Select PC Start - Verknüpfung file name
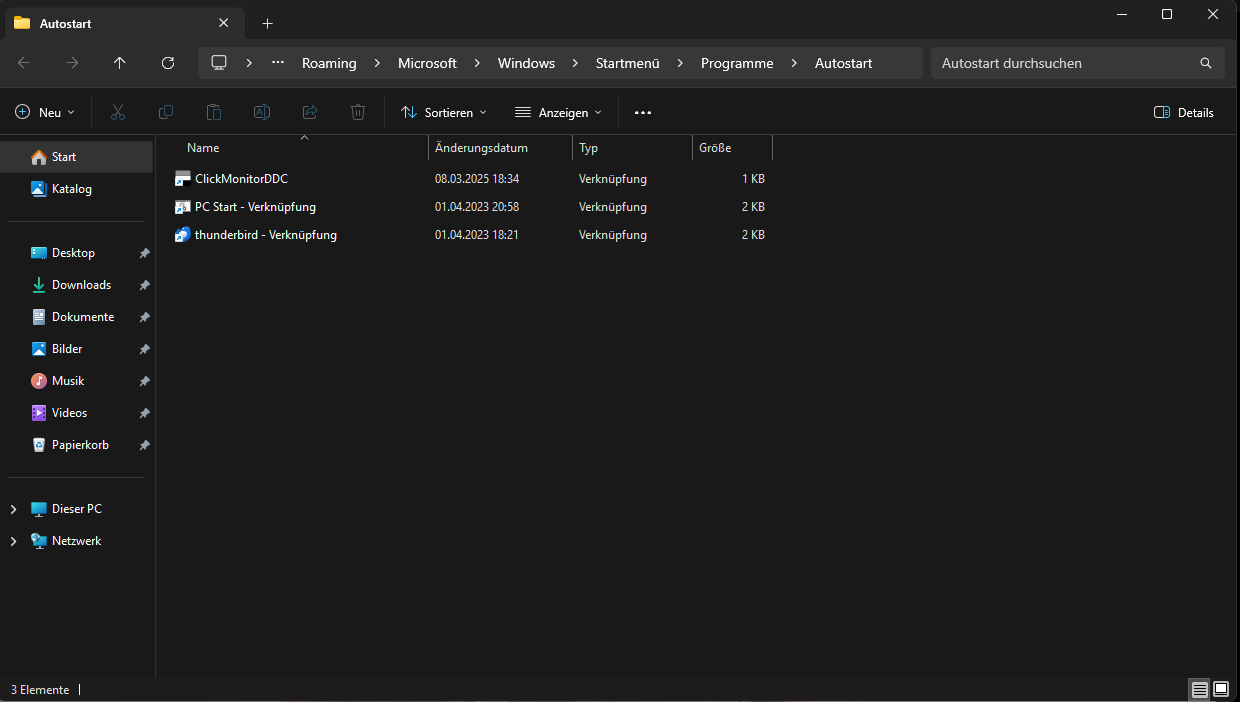This screenshot has width=1240, height=702. tap(255, 207)
